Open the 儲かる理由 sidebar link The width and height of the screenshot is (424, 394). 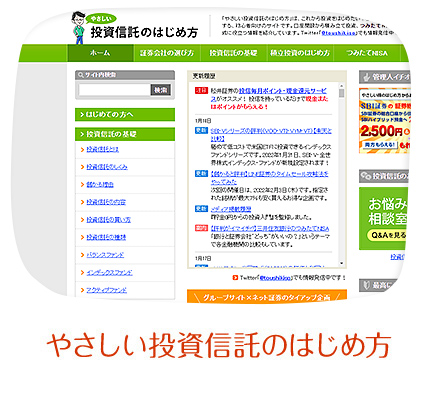(x=100, y=184)
